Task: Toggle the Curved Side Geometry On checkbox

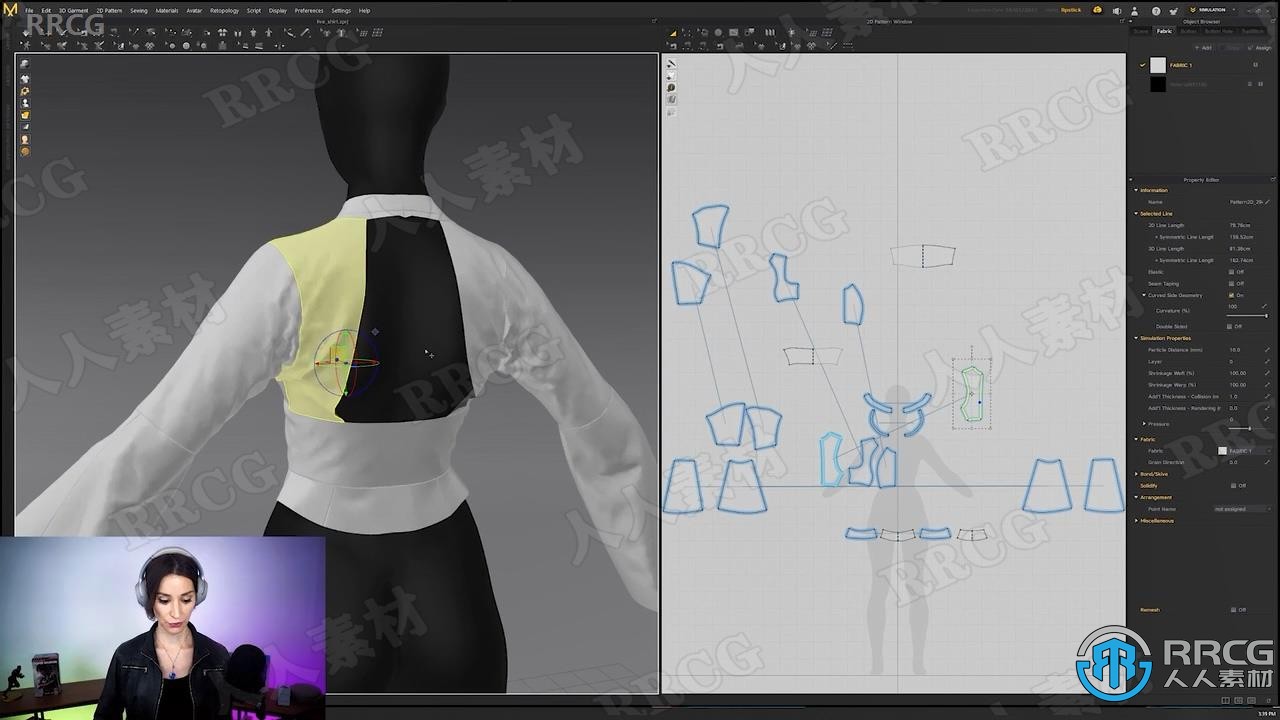Action: coord(1231,295)
